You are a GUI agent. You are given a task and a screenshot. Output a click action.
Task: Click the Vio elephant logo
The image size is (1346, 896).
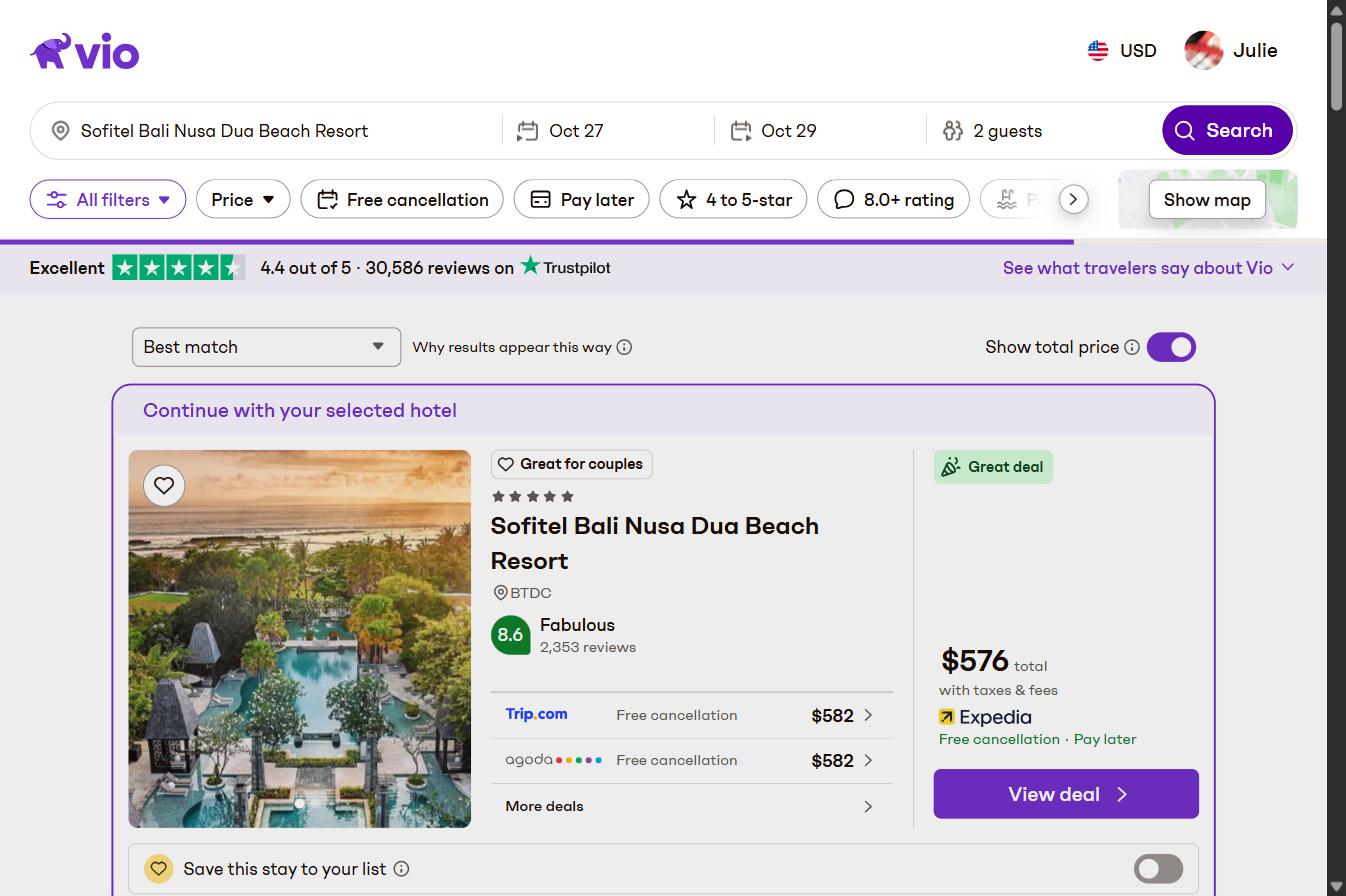[85, 51]
